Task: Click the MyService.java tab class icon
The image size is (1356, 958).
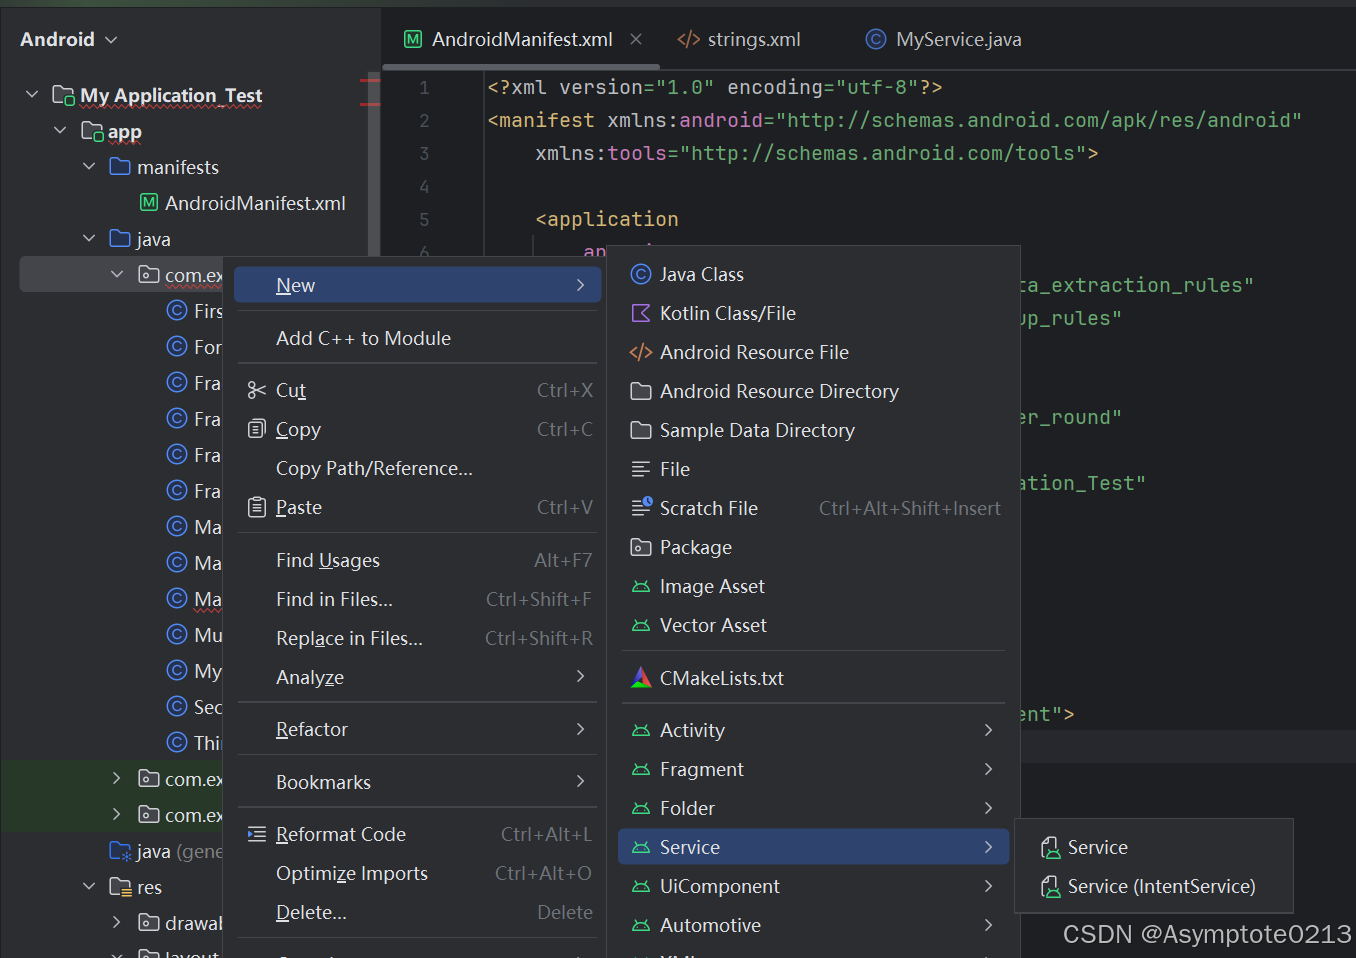Action: [876, 39]
